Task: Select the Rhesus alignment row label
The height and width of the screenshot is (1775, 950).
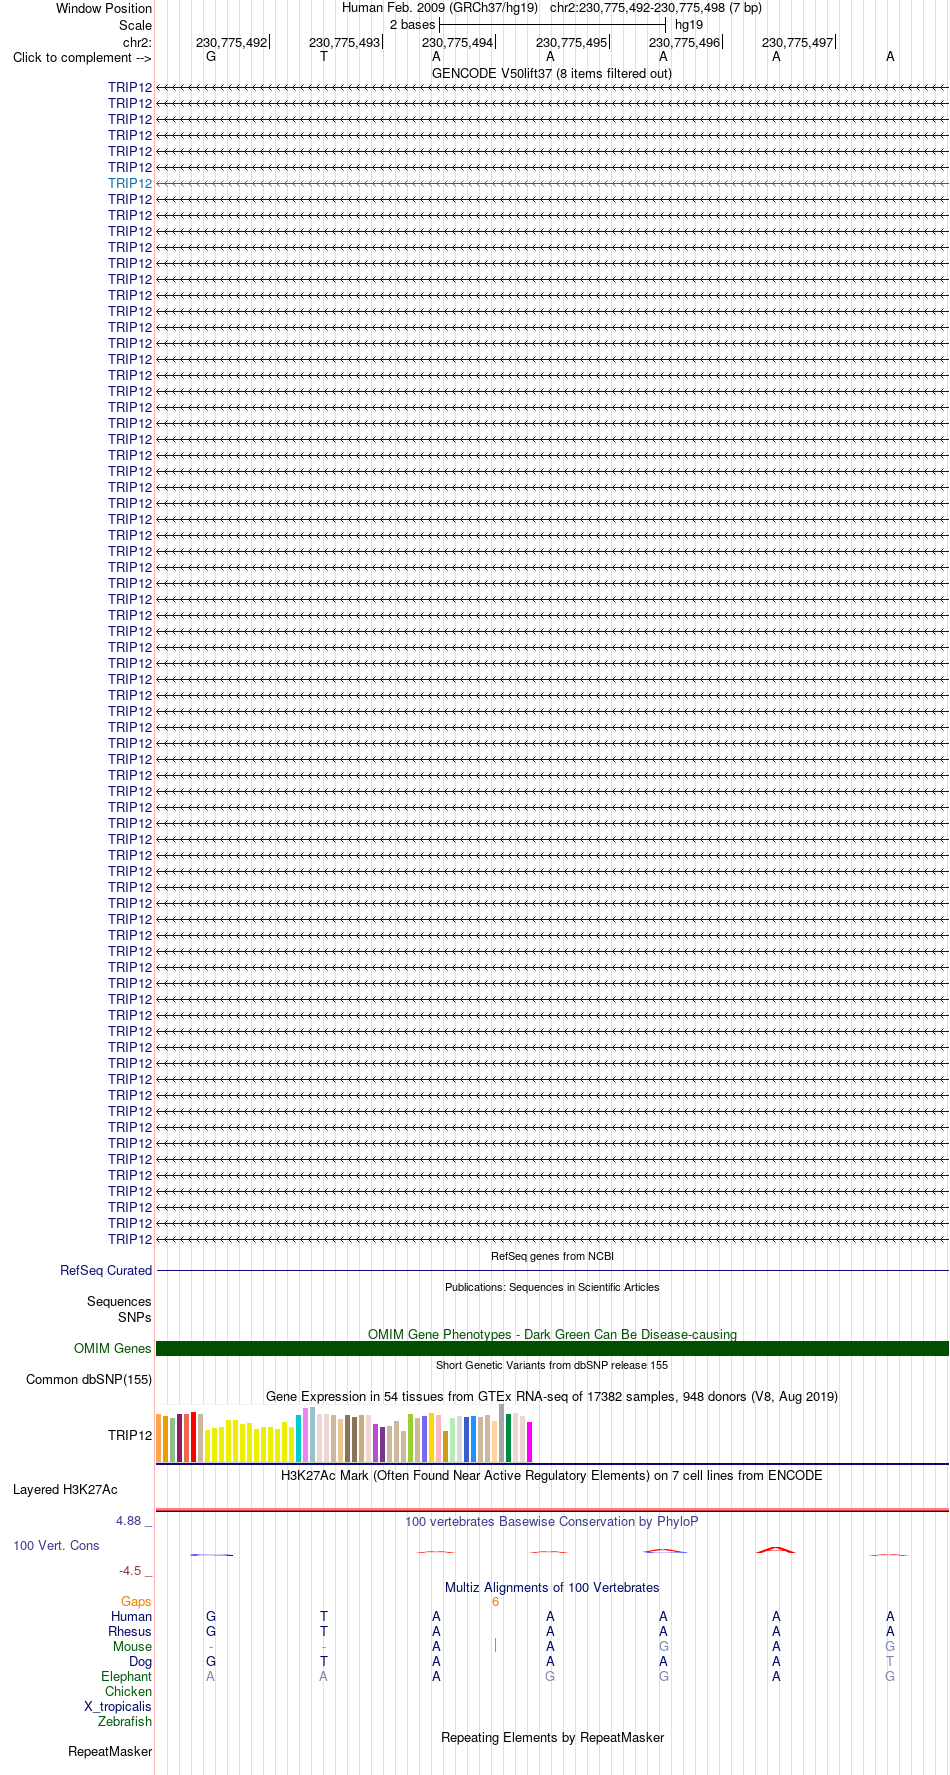Action: pos(130,1631)
